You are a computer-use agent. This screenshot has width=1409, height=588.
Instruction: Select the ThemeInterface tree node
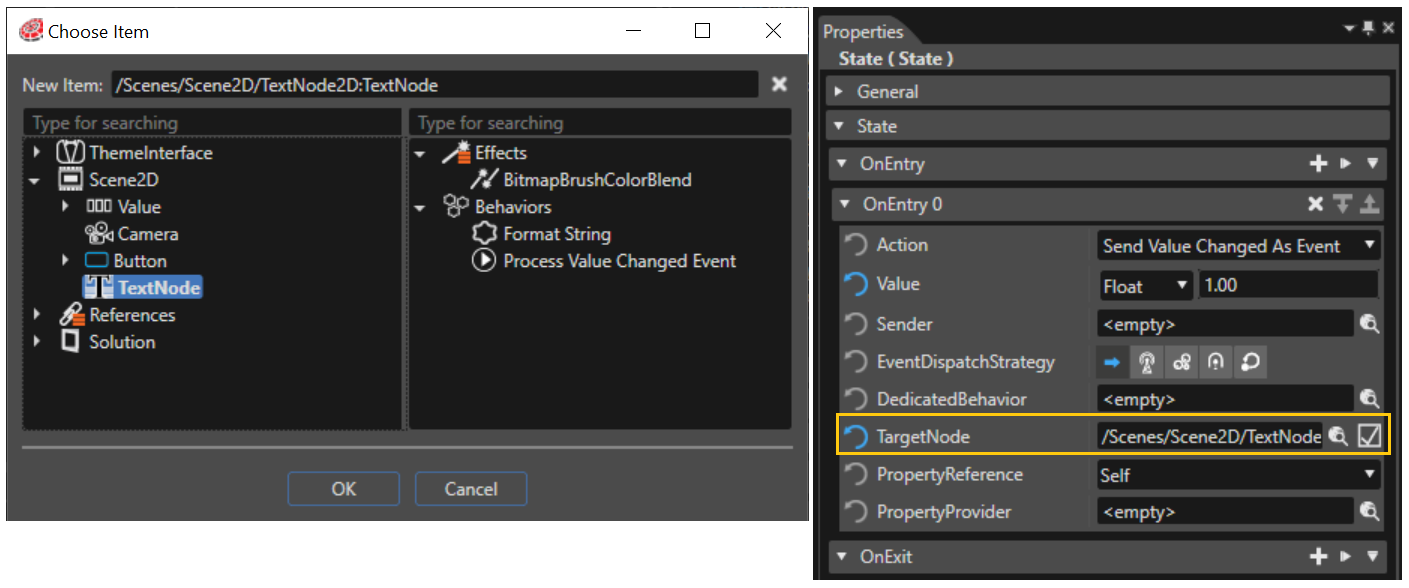coord(150,153)
